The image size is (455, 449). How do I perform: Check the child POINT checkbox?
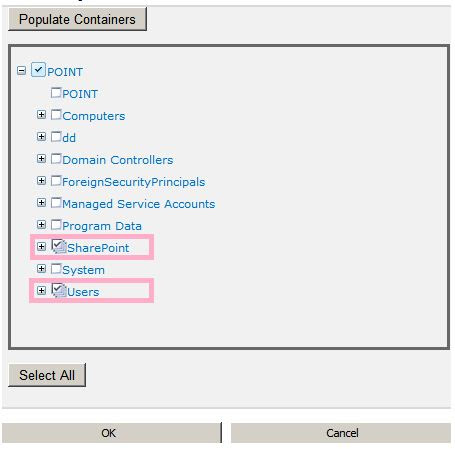click(x=56, y=93)
